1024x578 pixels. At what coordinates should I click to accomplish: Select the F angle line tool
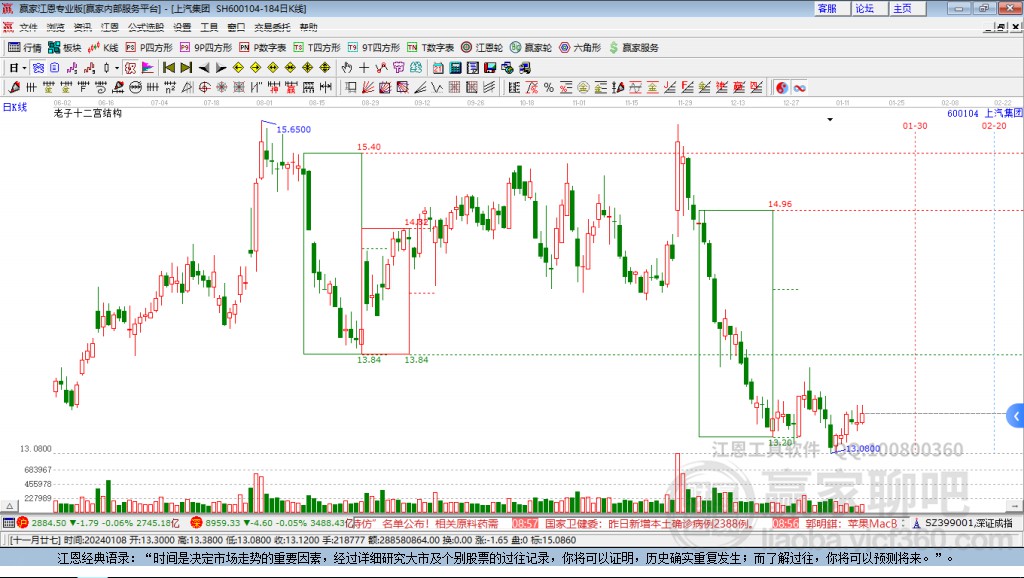pyautogui.click(x=687, y=88)
